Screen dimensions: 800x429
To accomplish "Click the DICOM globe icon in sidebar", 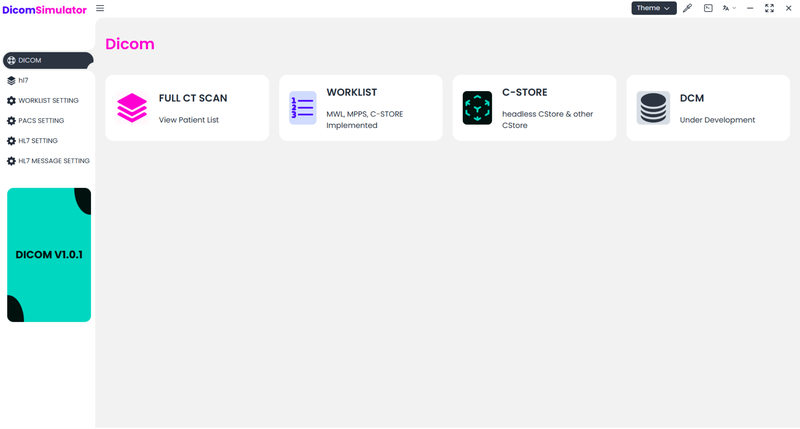I will (11, 60).
